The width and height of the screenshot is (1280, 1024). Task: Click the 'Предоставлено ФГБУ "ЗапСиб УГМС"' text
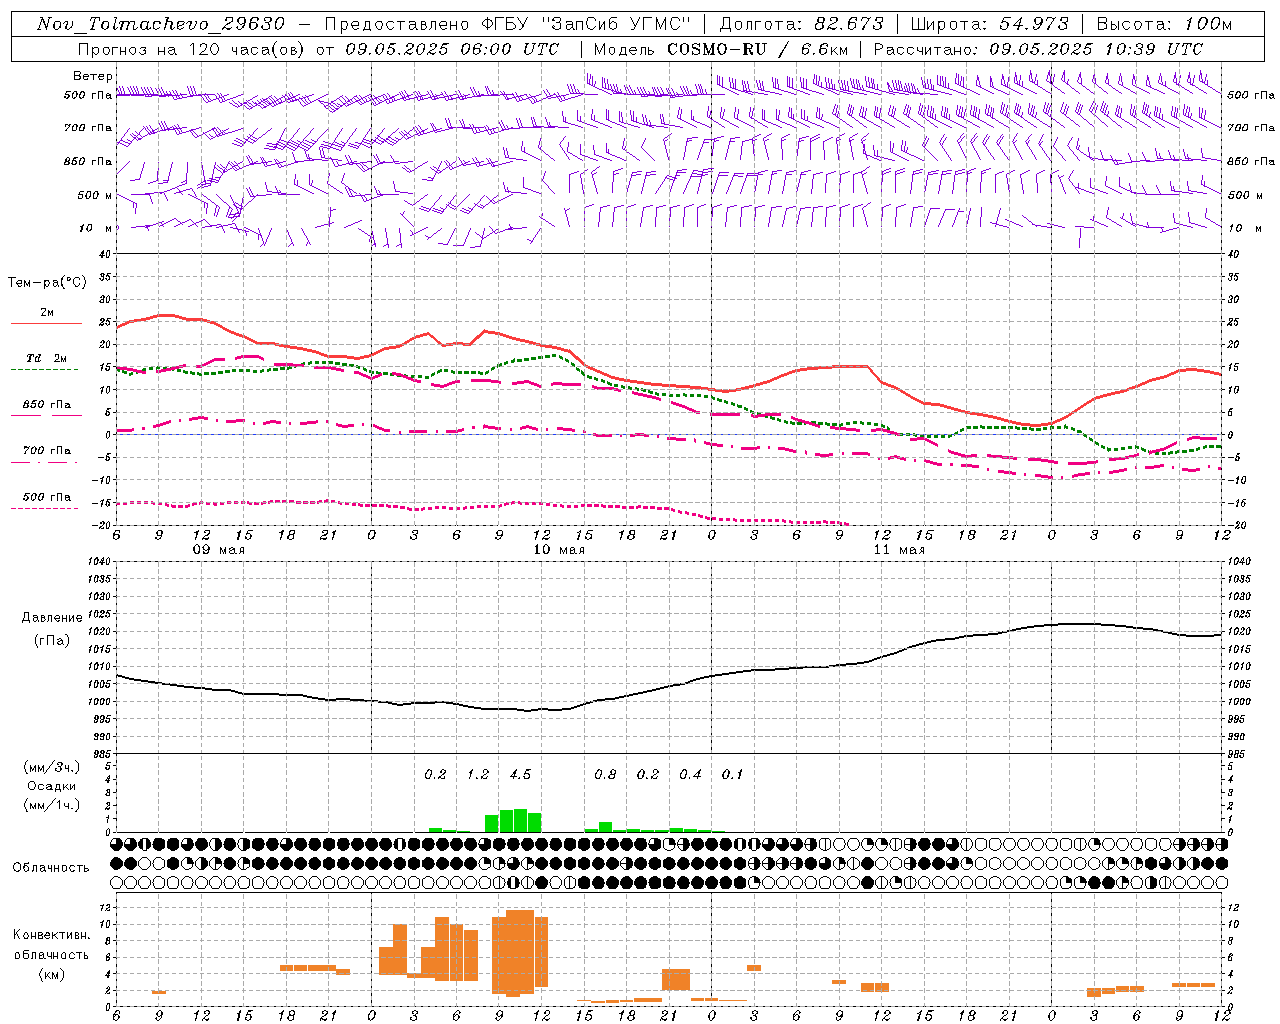[508, 24]
